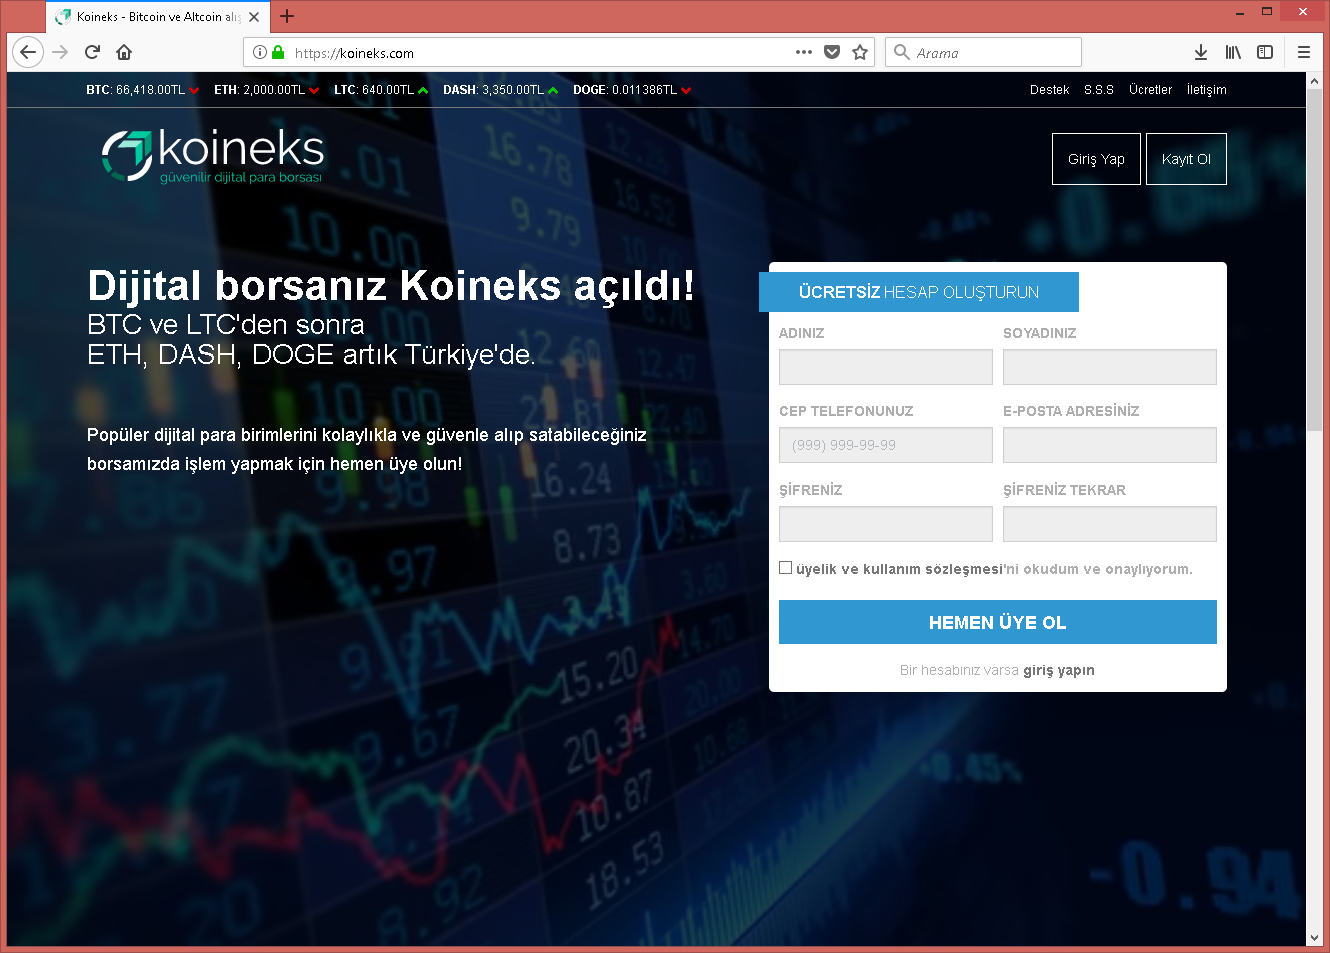Click the BTC price ticker
This screenshot has height=953, width=1330.
coord(142,90)
